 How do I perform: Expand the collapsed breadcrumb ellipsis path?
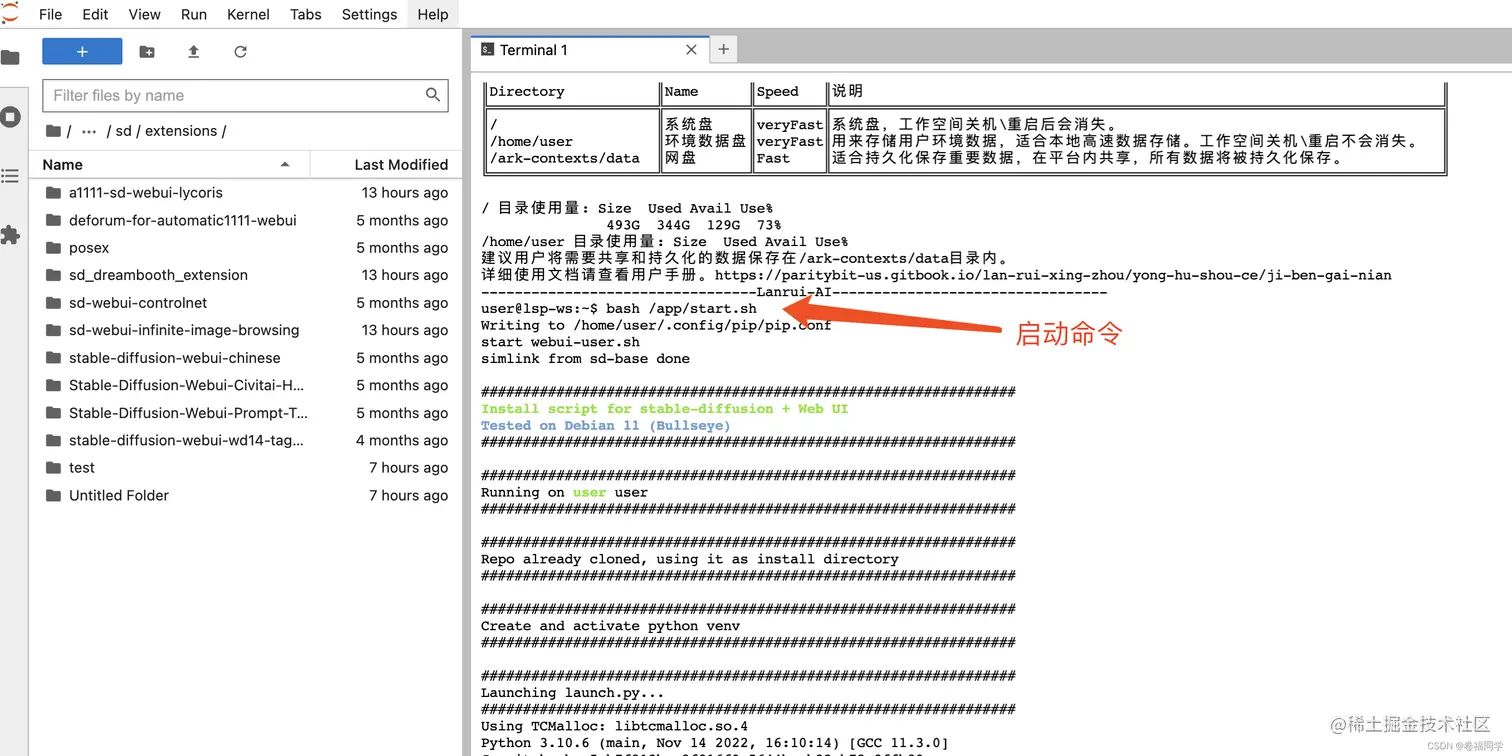click(x=89, y=131)
